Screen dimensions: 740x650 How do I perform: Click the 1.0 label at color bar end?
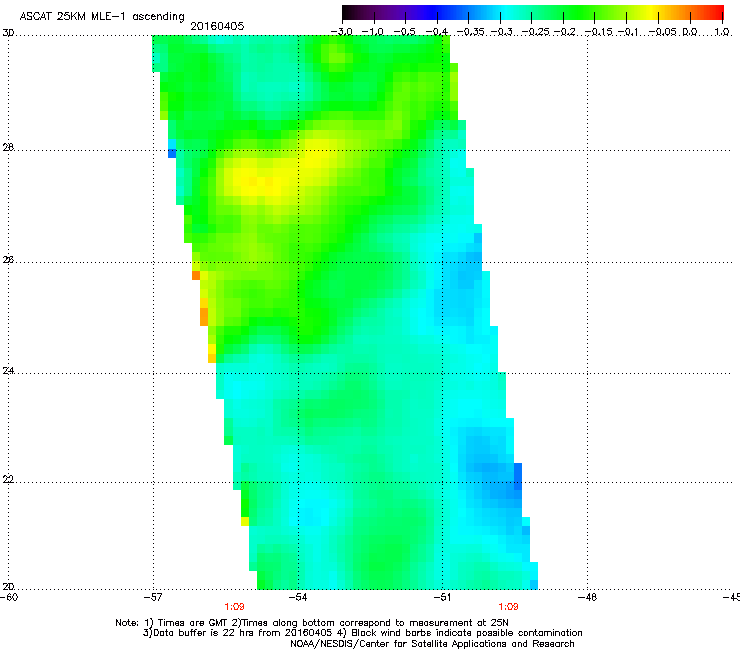[x=722, y=32]
